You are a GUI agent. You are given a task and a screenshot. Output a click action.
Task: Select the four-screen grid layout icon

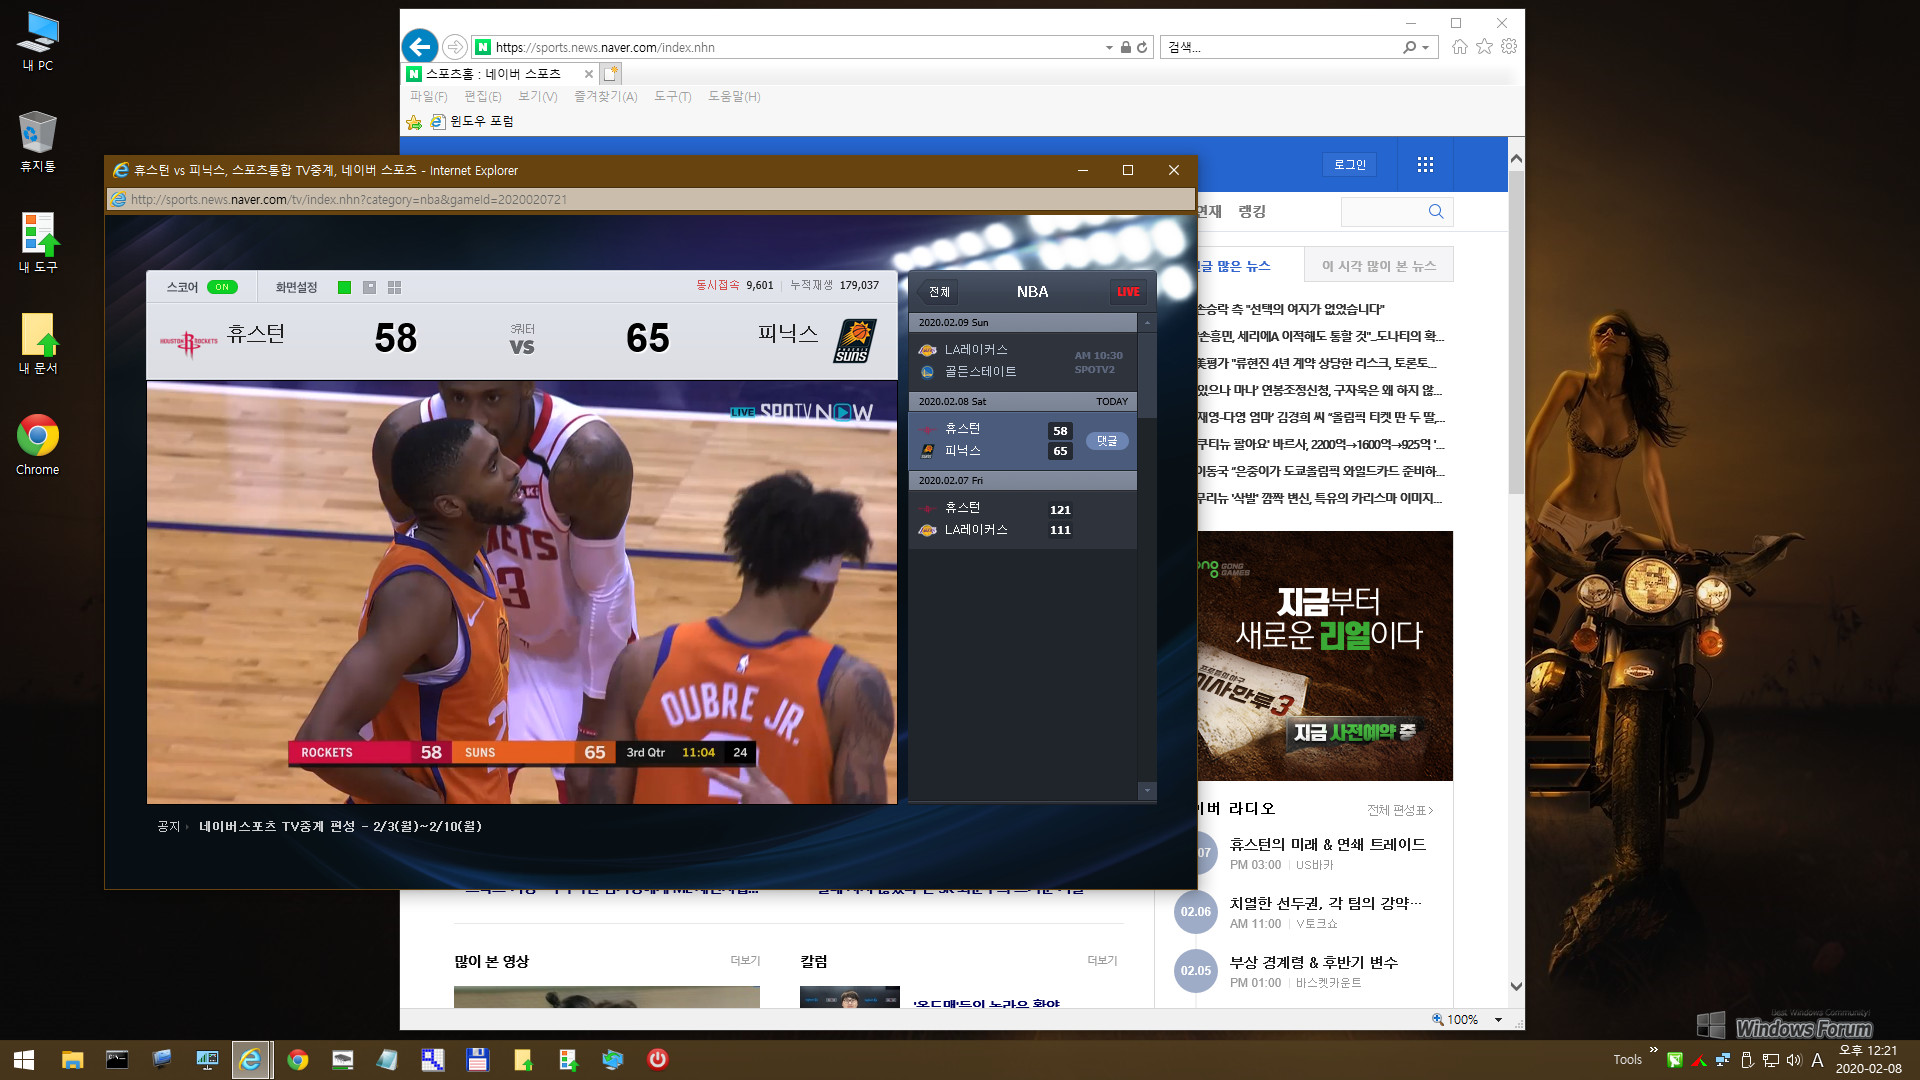(x=394, y=287)
